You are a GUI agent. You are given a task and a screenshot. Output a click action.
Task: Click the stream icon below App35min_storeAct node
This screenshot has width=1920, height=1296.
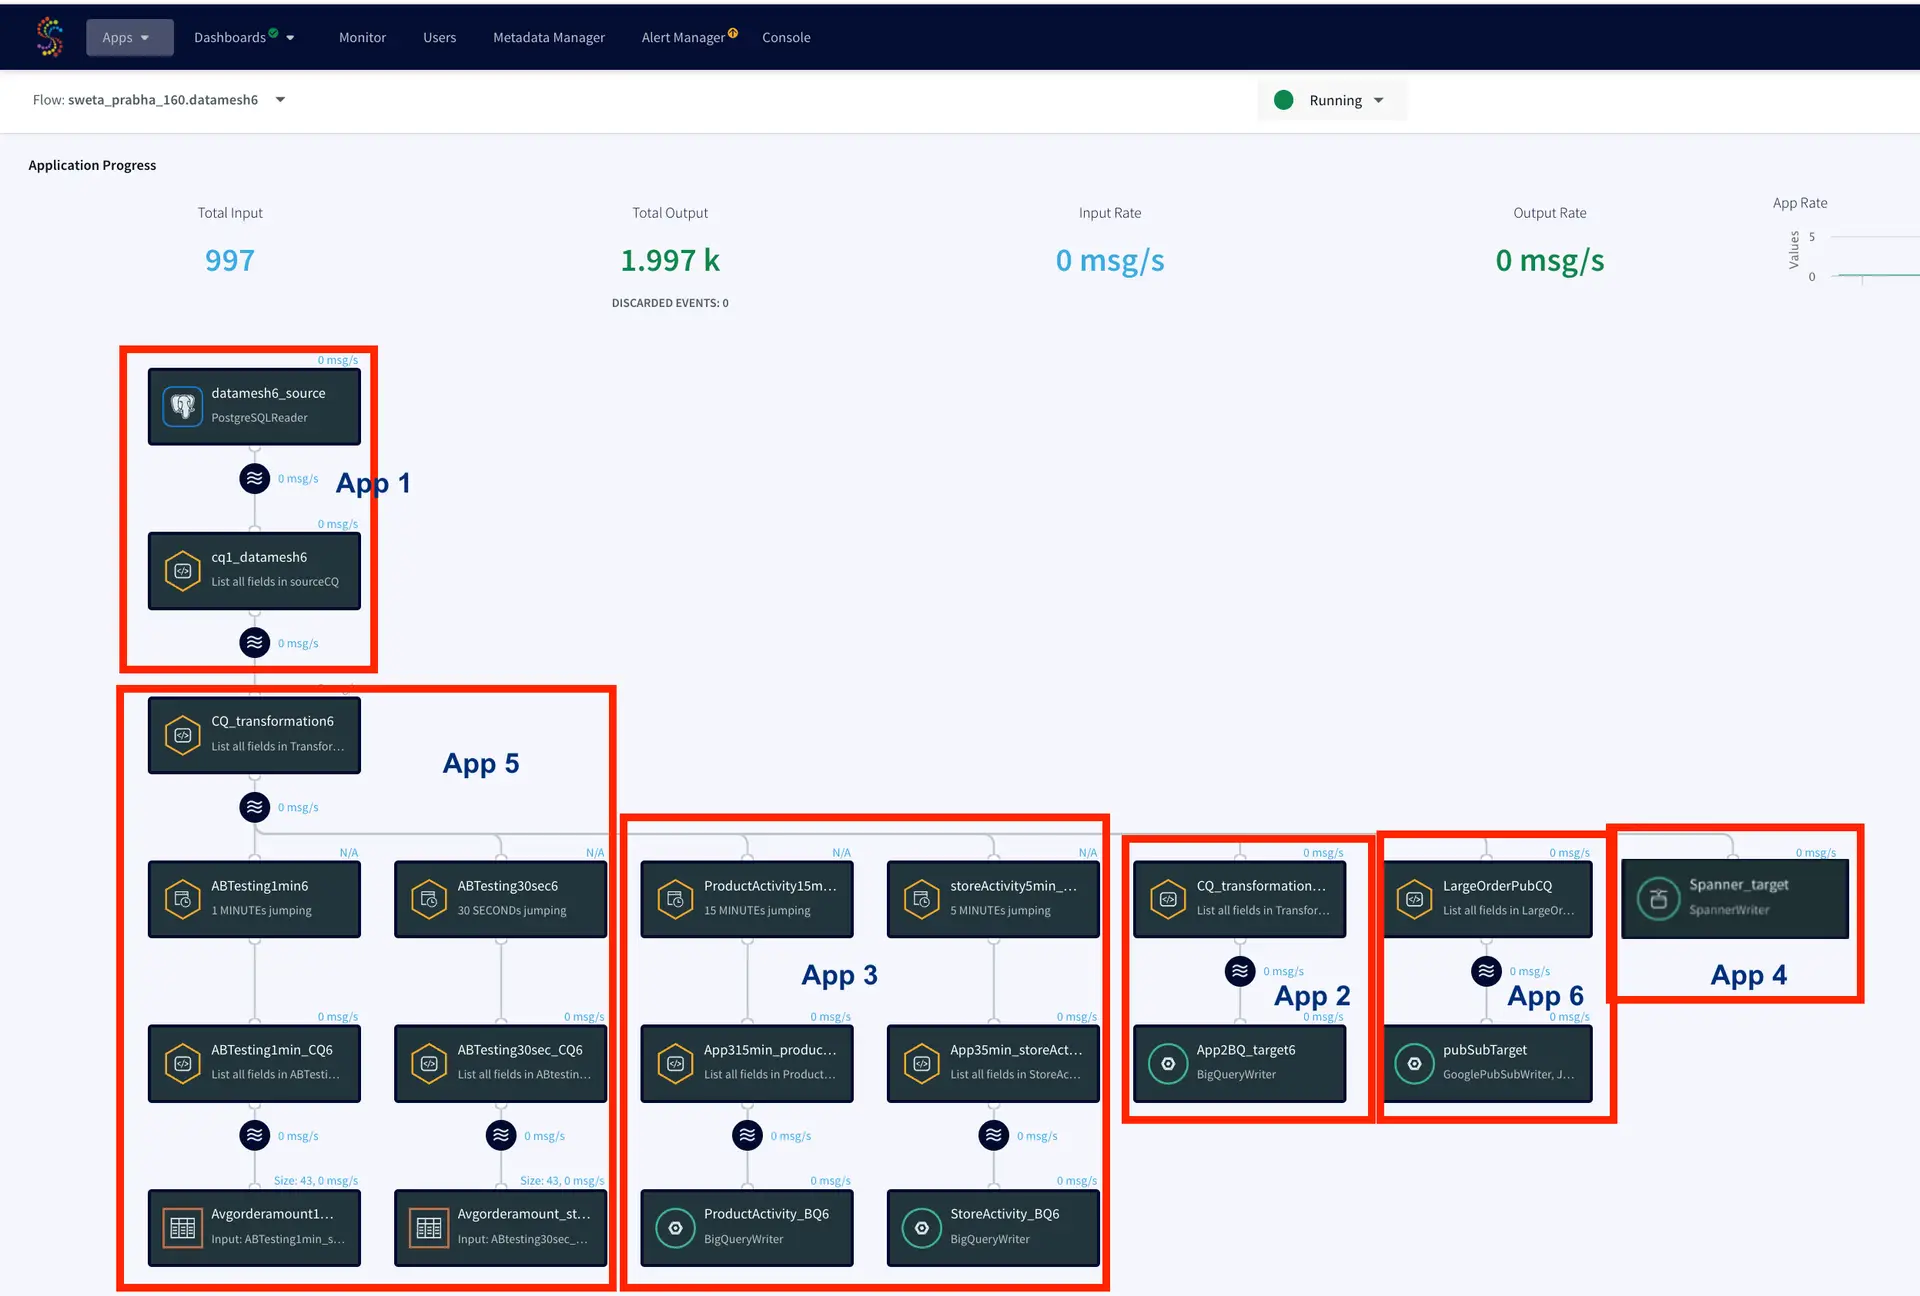[x=993, y=1135]
